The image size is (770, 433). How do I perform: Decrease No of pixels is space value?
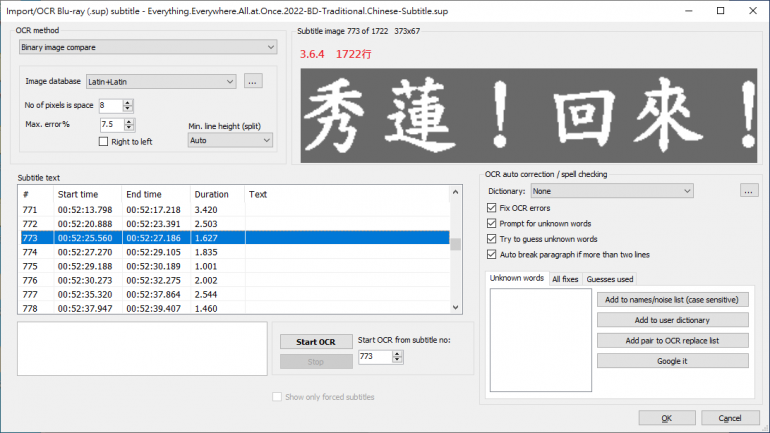pos(128,108)
